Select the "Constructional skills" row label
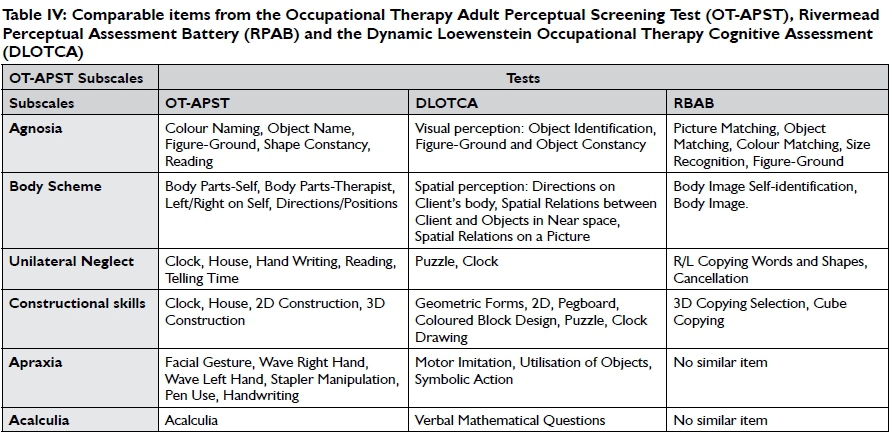892x436 pixels. (77, 303)
